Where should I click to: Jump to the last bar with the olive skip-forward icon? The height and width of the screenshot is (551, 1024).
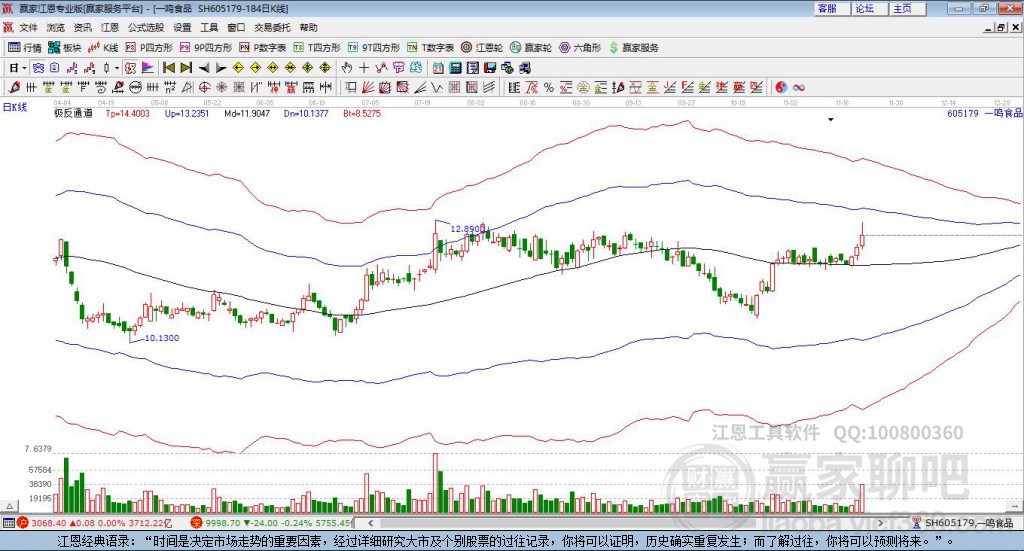click(x=186, y=68)
